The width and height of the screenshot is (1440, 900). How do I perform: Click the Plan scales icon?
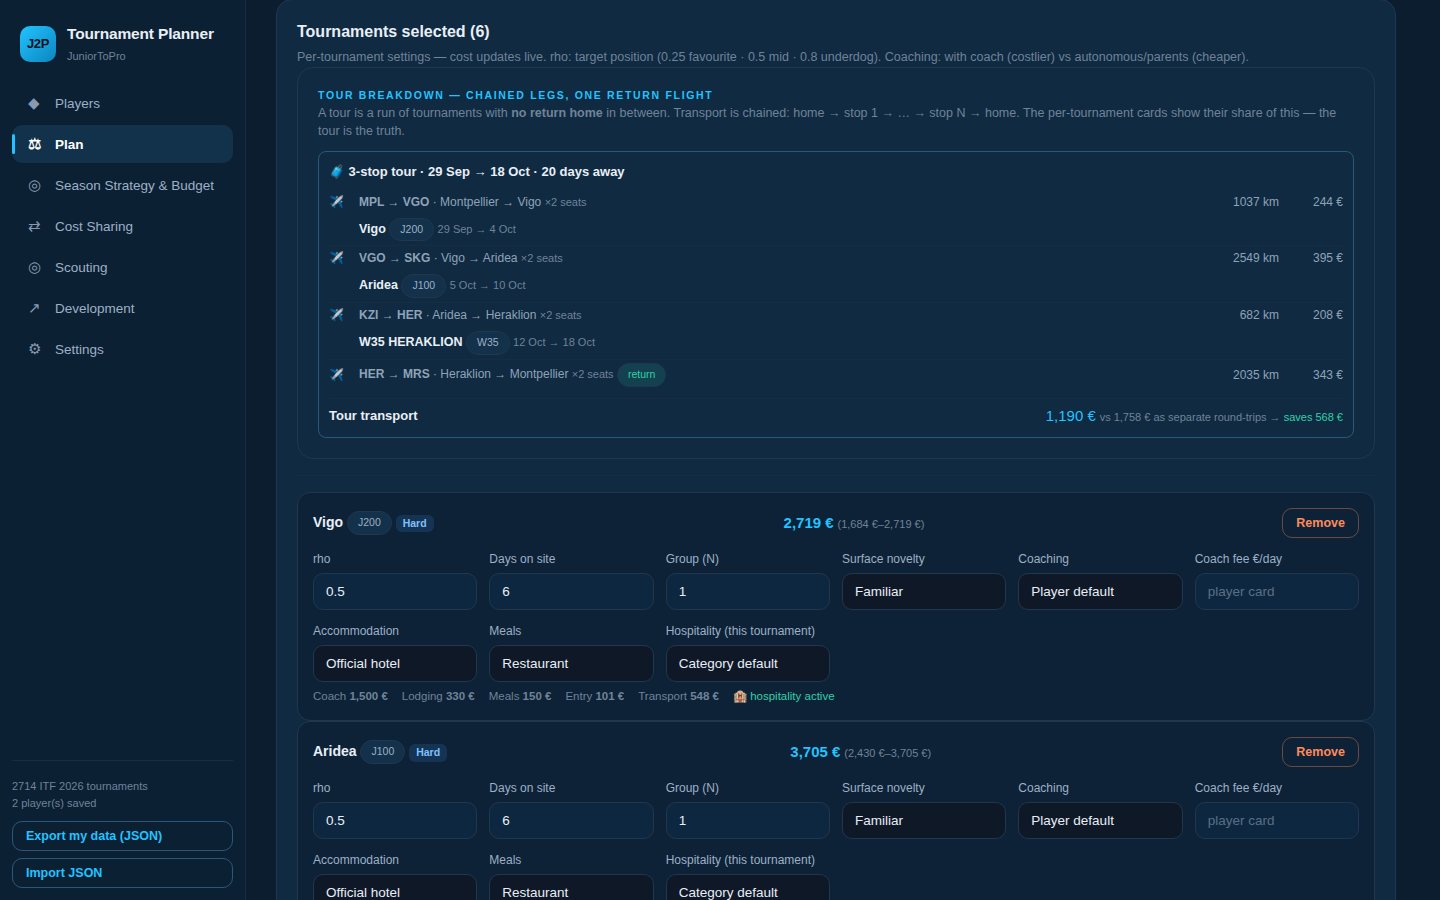pos(34,144)
